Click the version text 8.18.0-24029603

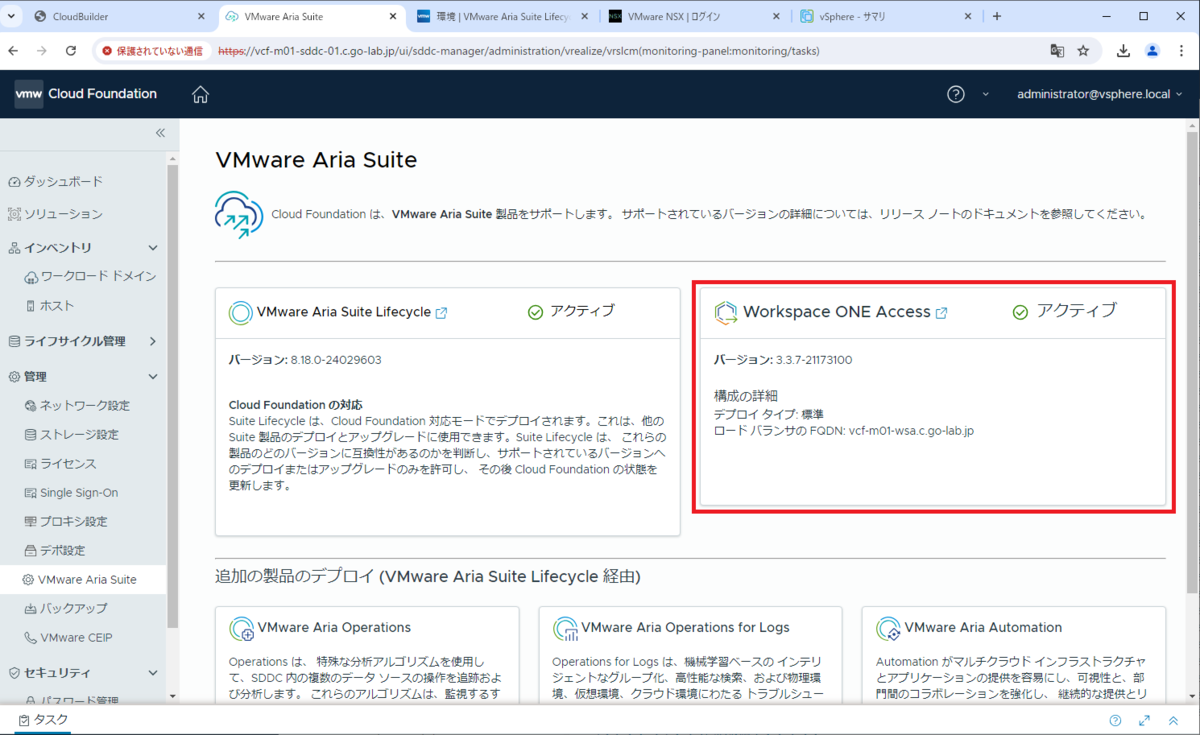point(336,360)
